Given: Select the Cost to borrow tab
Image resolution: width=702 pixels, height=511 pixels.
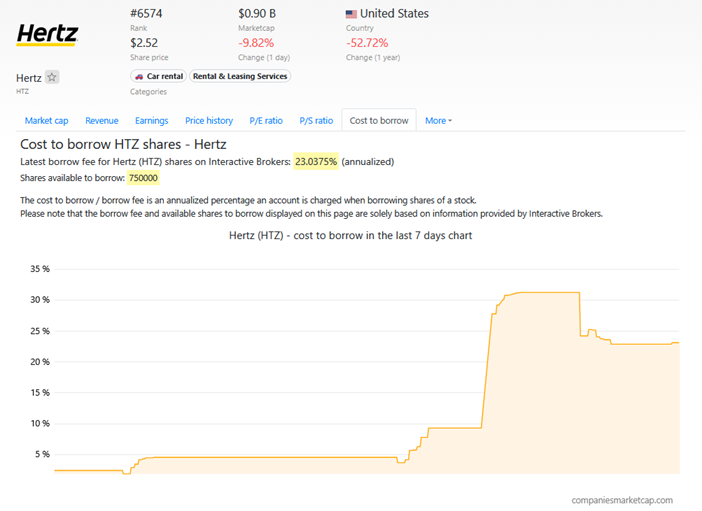Looking at the screenshot, I should click(x=379, y=120).
